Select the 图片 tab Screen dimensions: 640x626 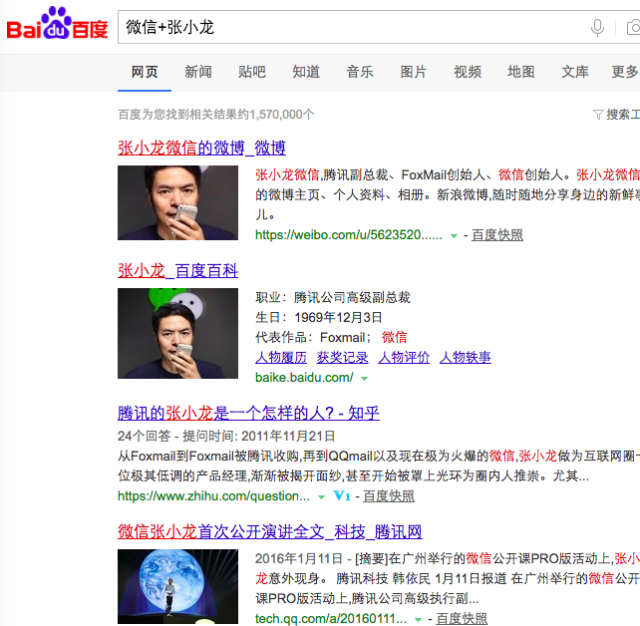click(413, 72)
